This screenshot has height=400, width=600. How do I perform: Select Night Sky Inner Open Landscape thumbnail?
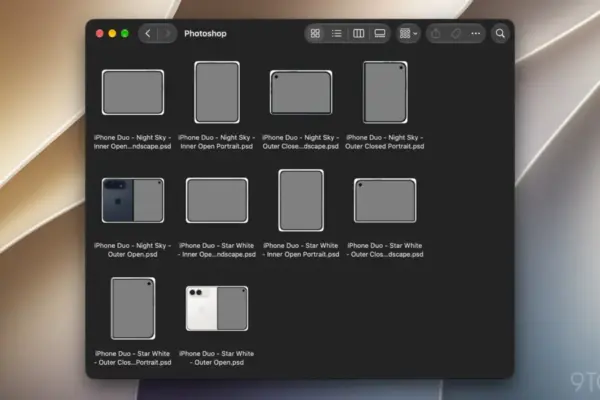pos(133,92)
